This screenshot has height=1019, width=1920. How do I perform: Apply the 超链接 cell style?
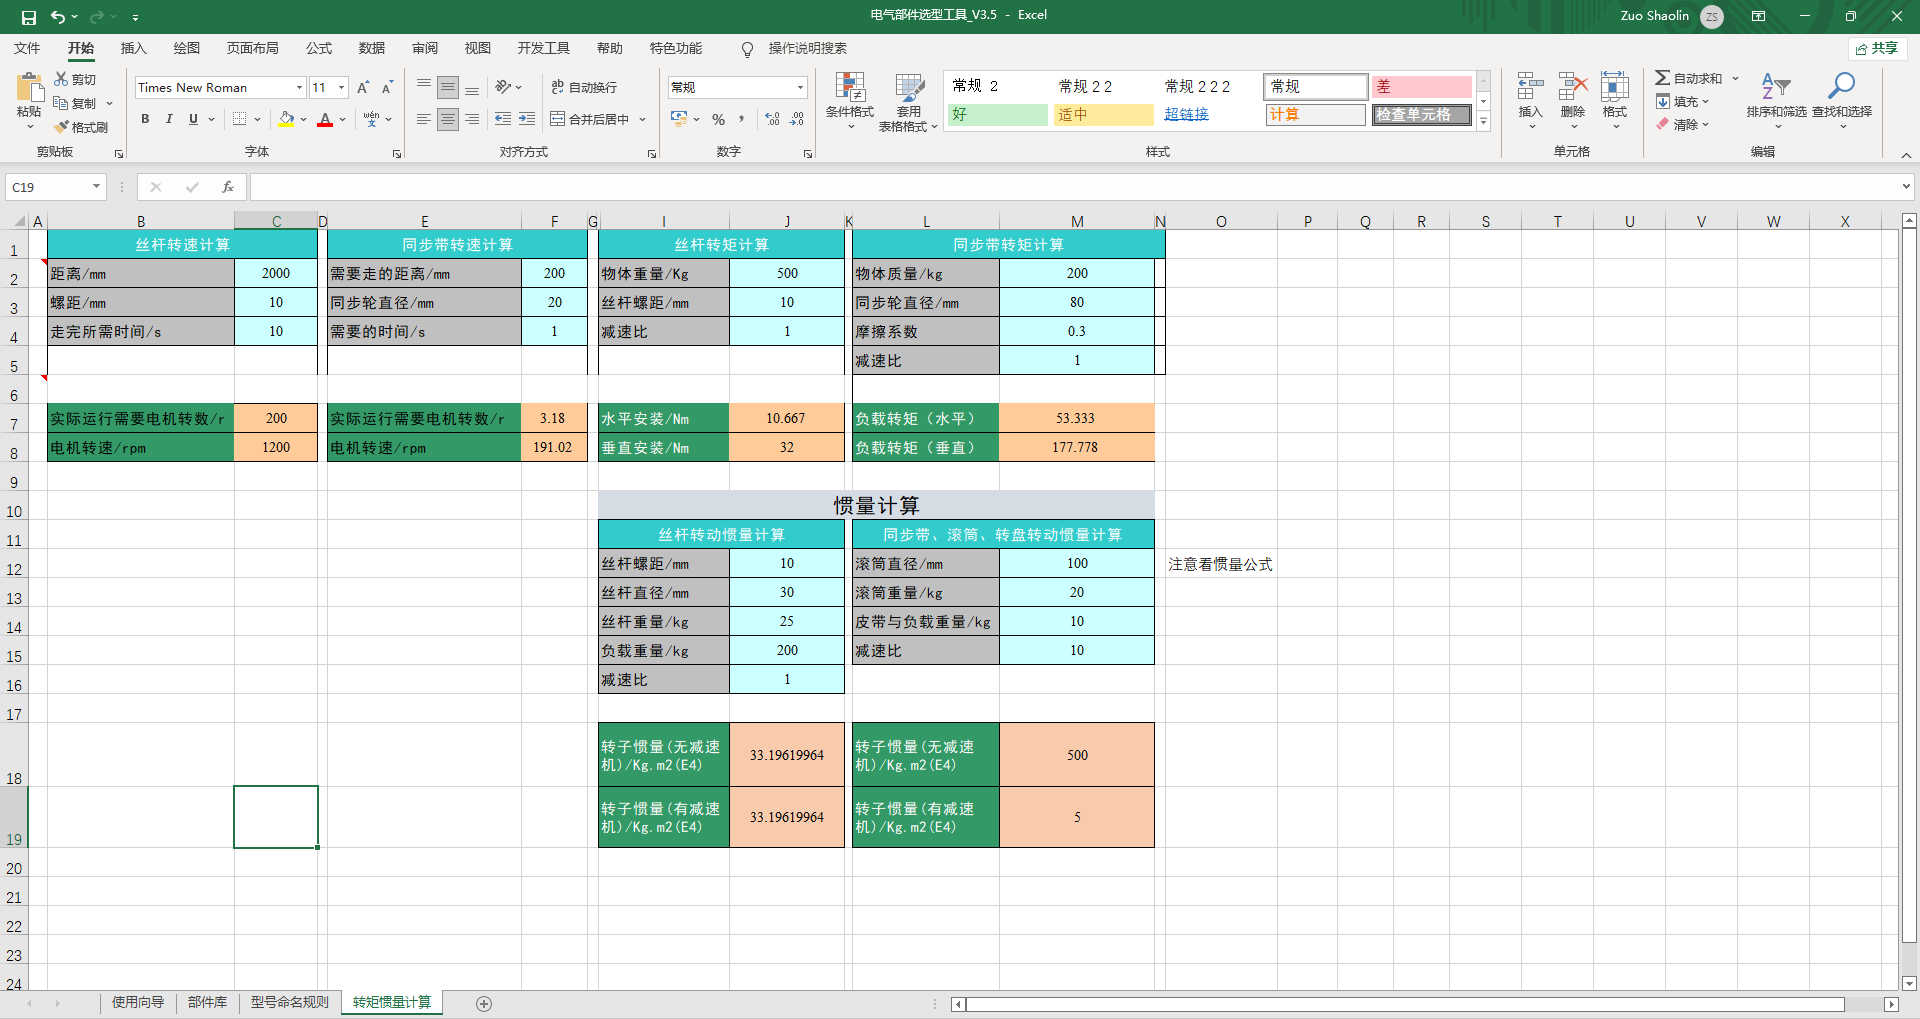1187,115
